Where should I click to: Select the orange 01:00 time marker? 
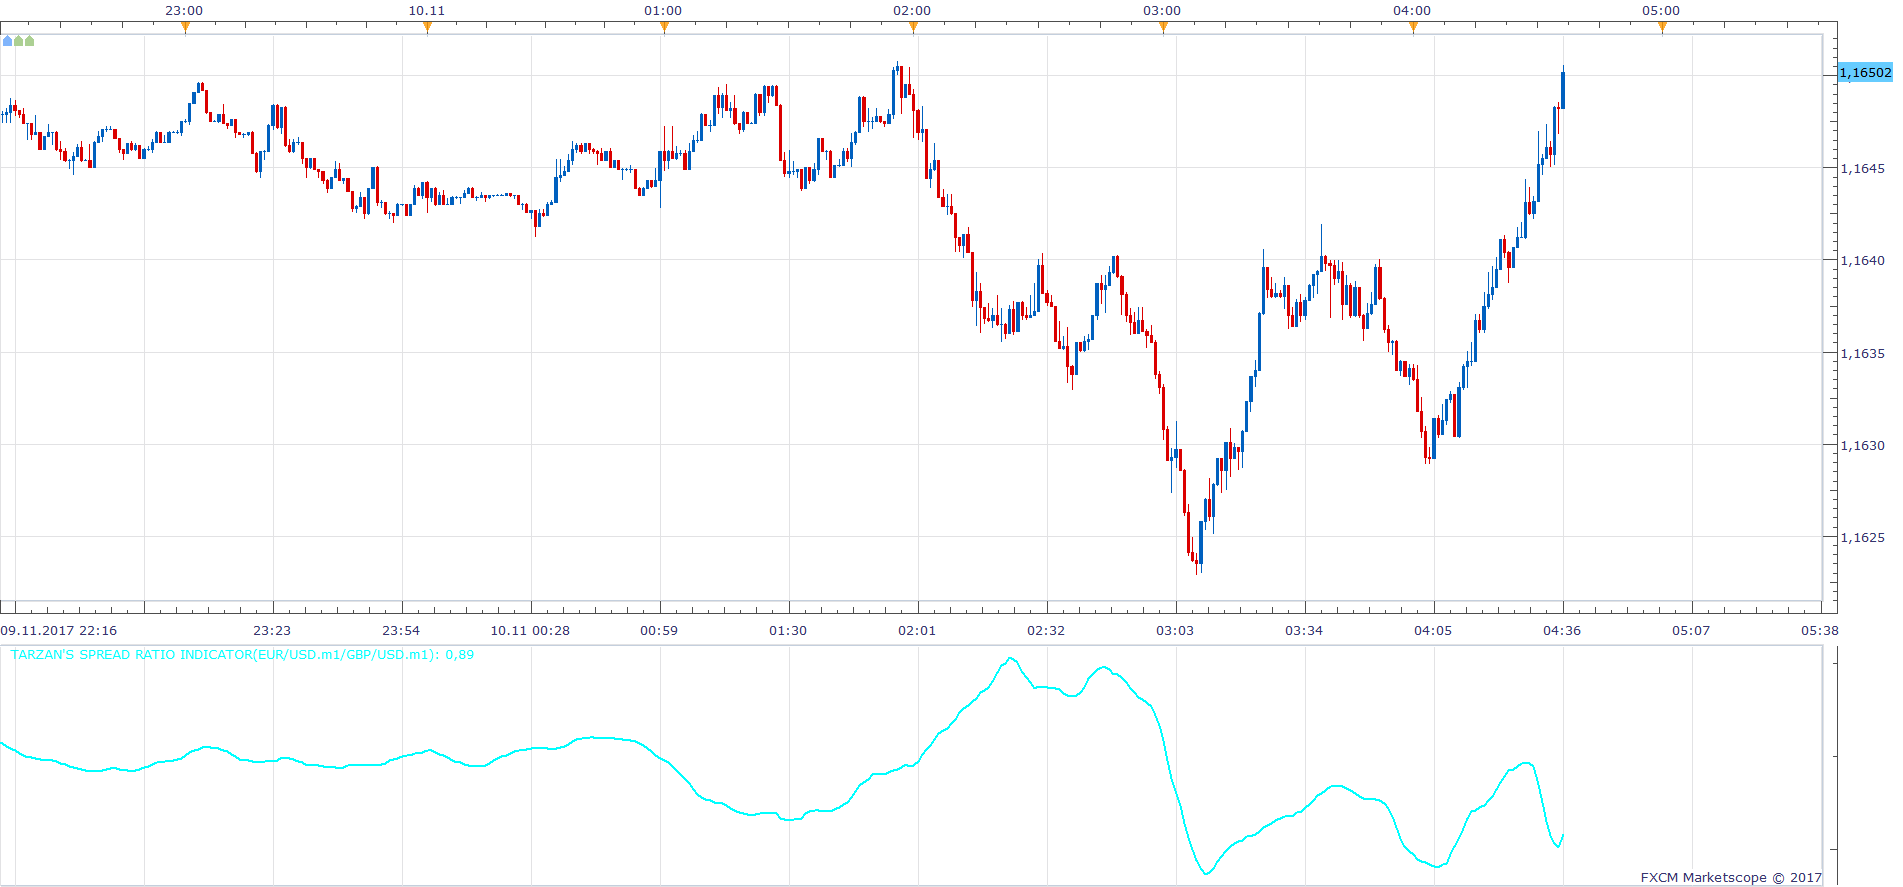(x=664, y=27)
